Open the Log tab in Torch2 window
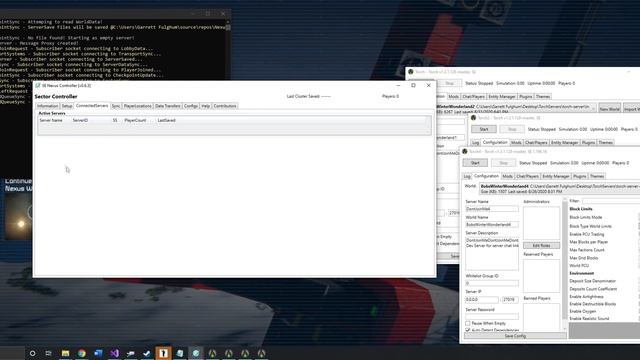The image size is (640, 360). click(x=476, y=142)
